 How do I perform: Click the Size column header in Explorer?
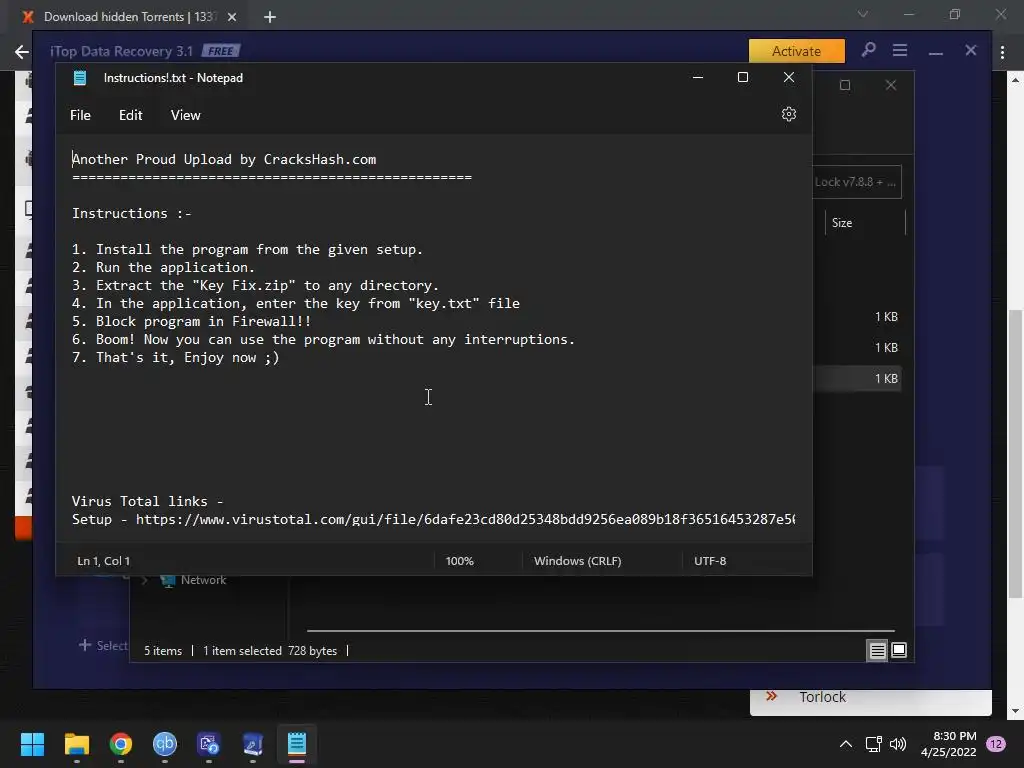(865, 223)
